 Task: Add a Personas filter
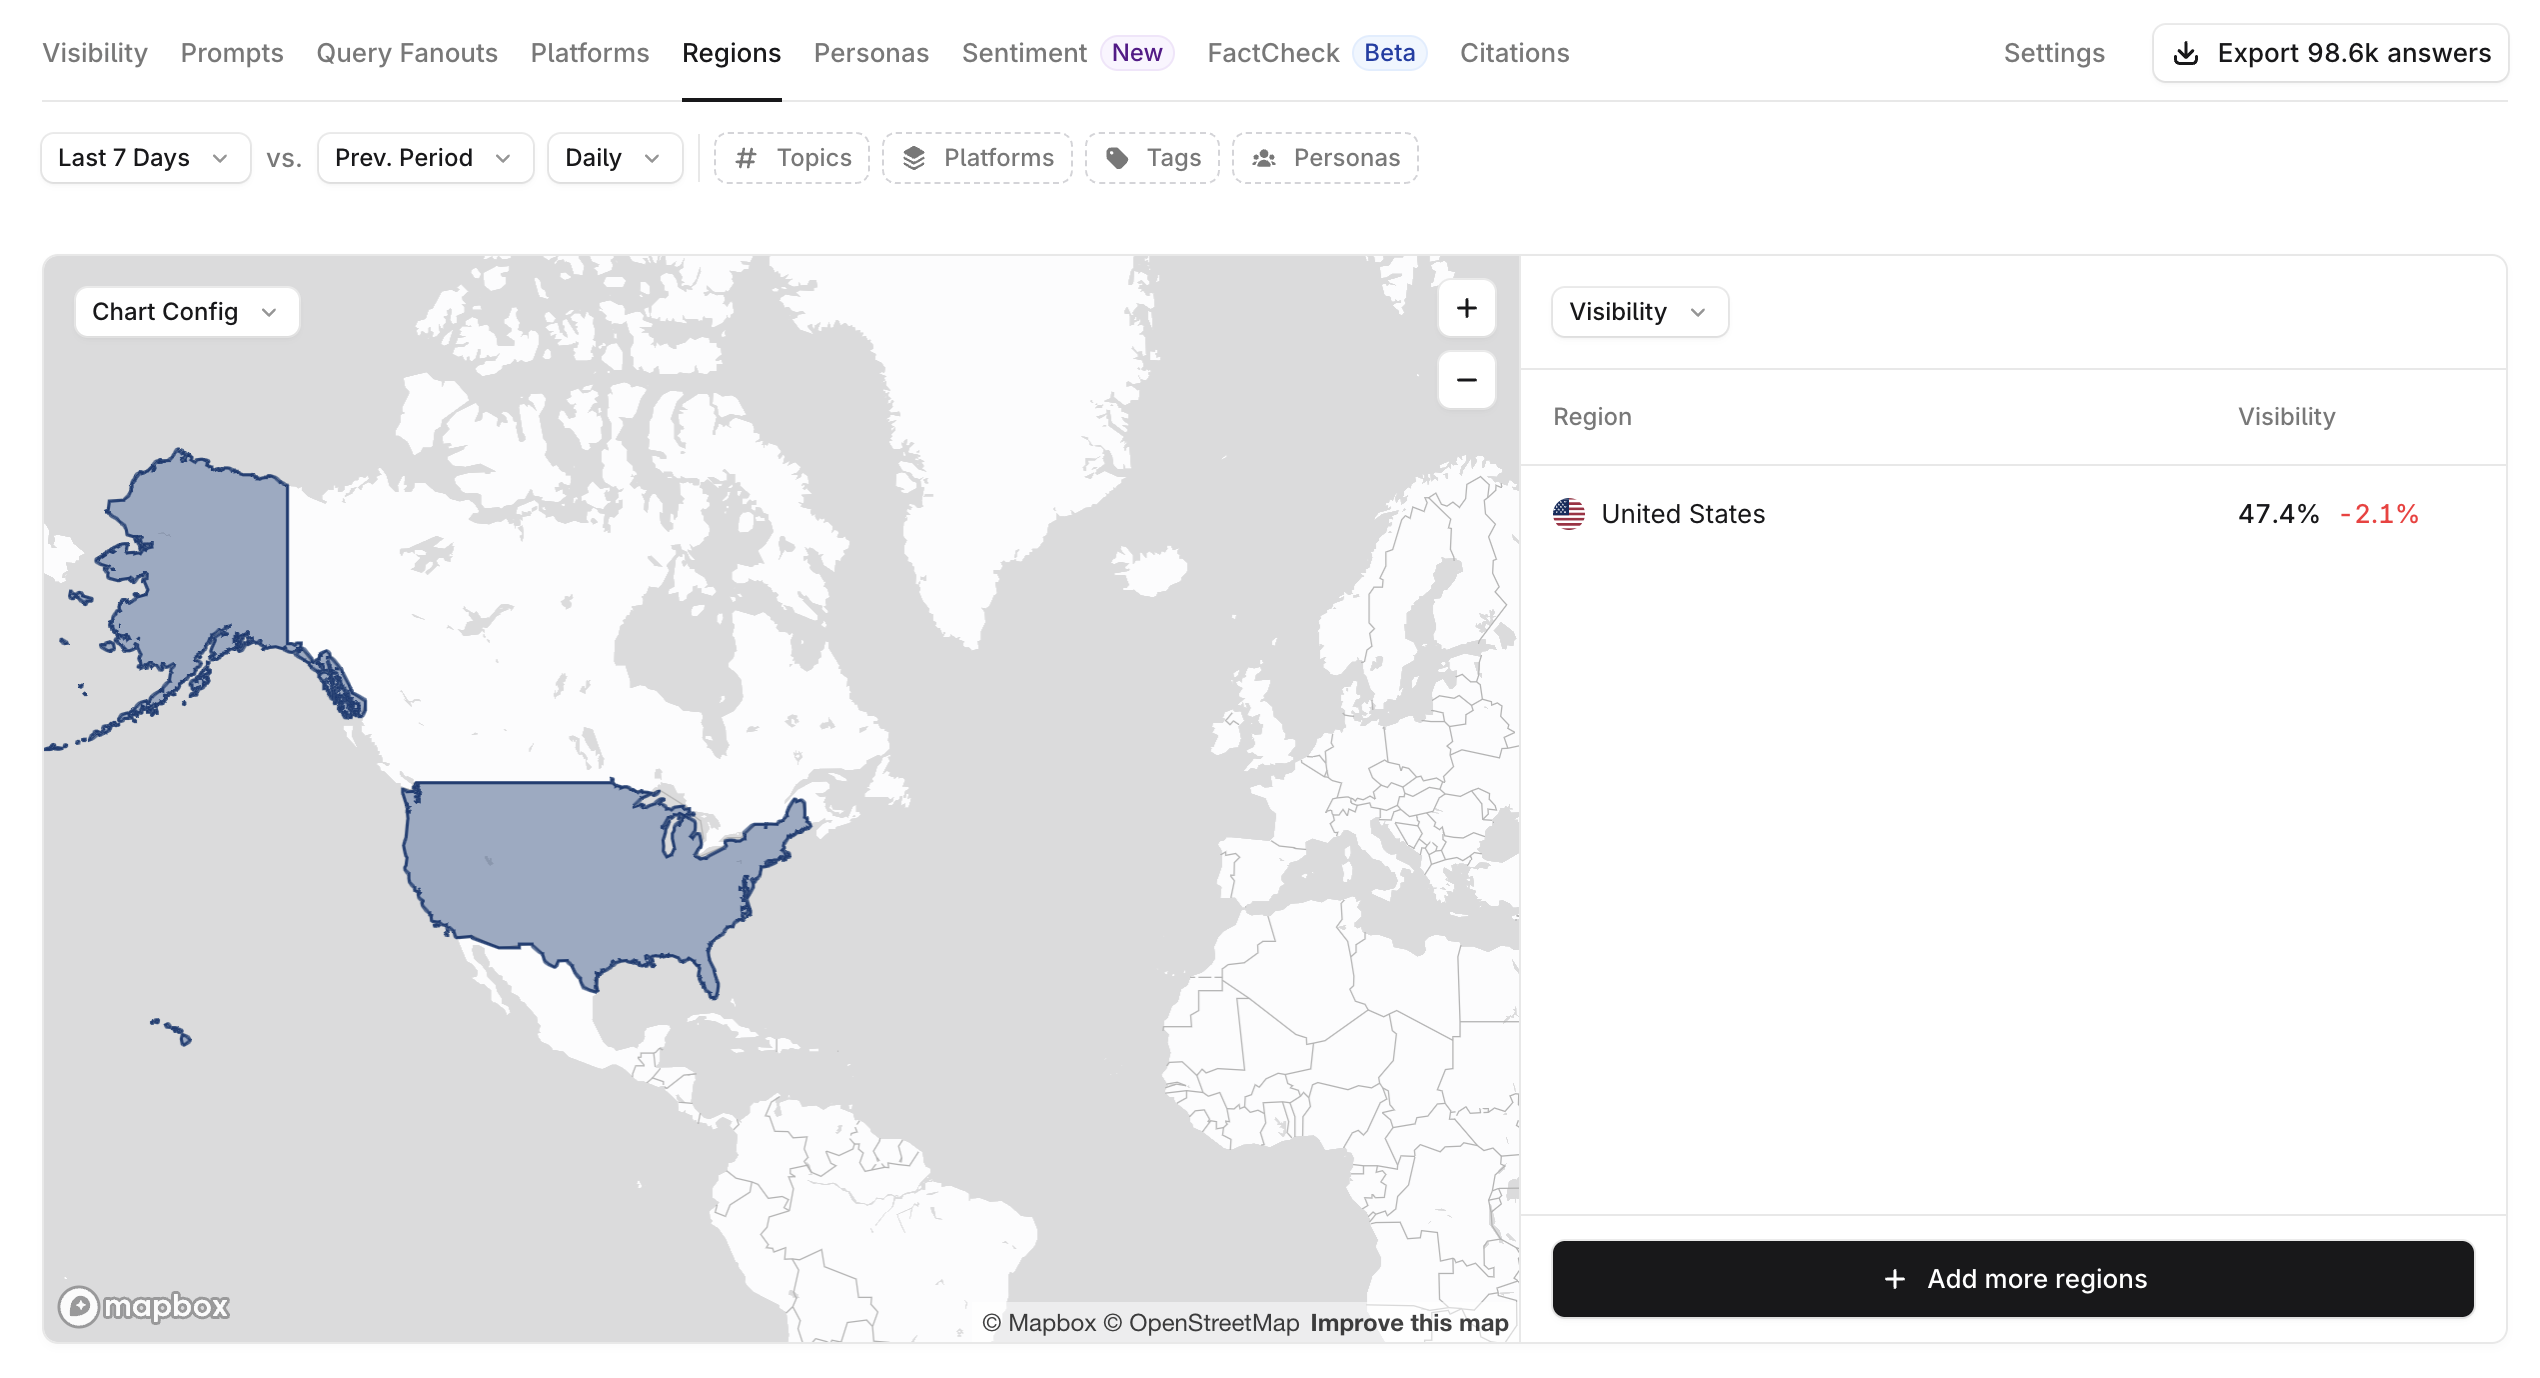[x=1325, y=158]
